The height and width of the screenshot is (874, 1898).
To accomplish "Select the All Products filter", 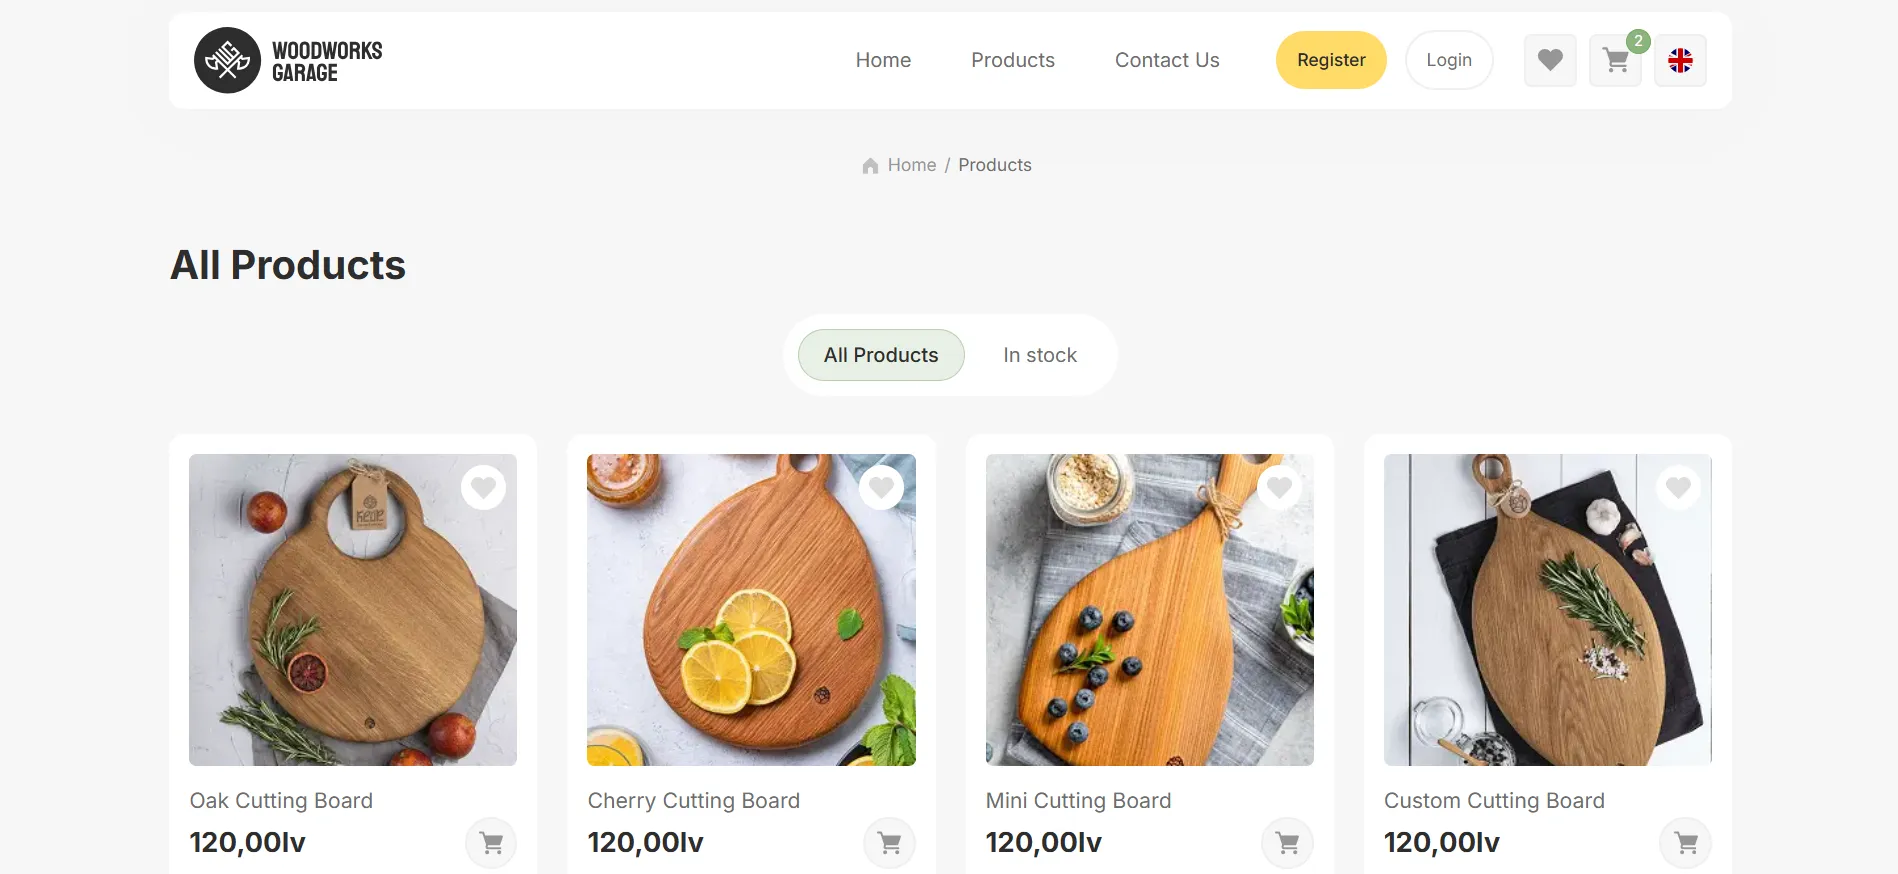I will click(880, 355).
